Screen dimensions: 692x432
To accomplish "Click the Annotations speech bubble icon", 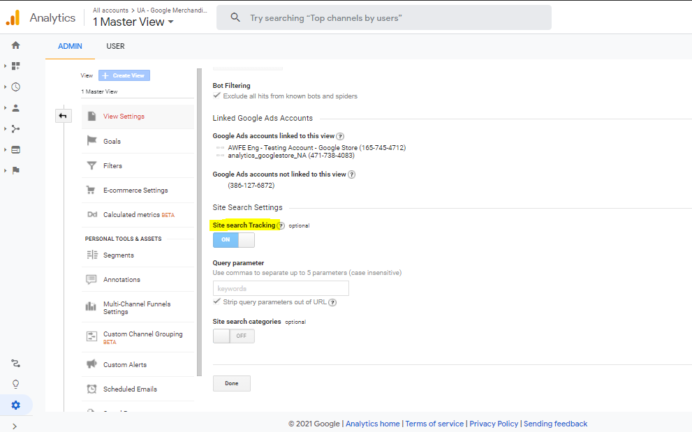I will pyautogui.click(x=91, y=279).
